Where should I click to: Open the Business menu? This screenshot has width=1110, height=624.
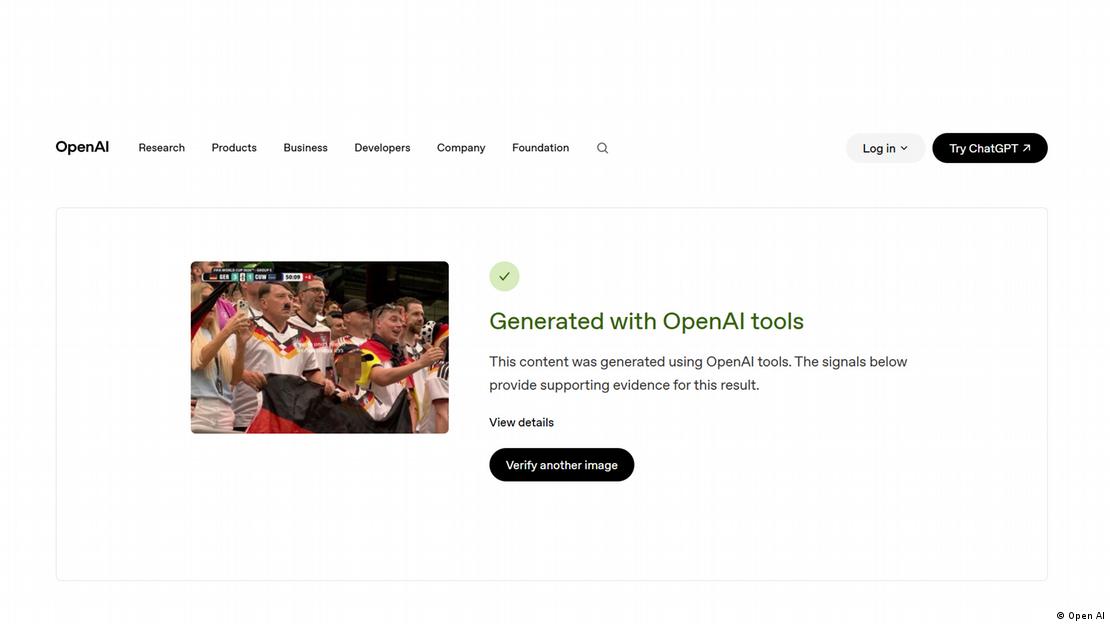[305, 148]
